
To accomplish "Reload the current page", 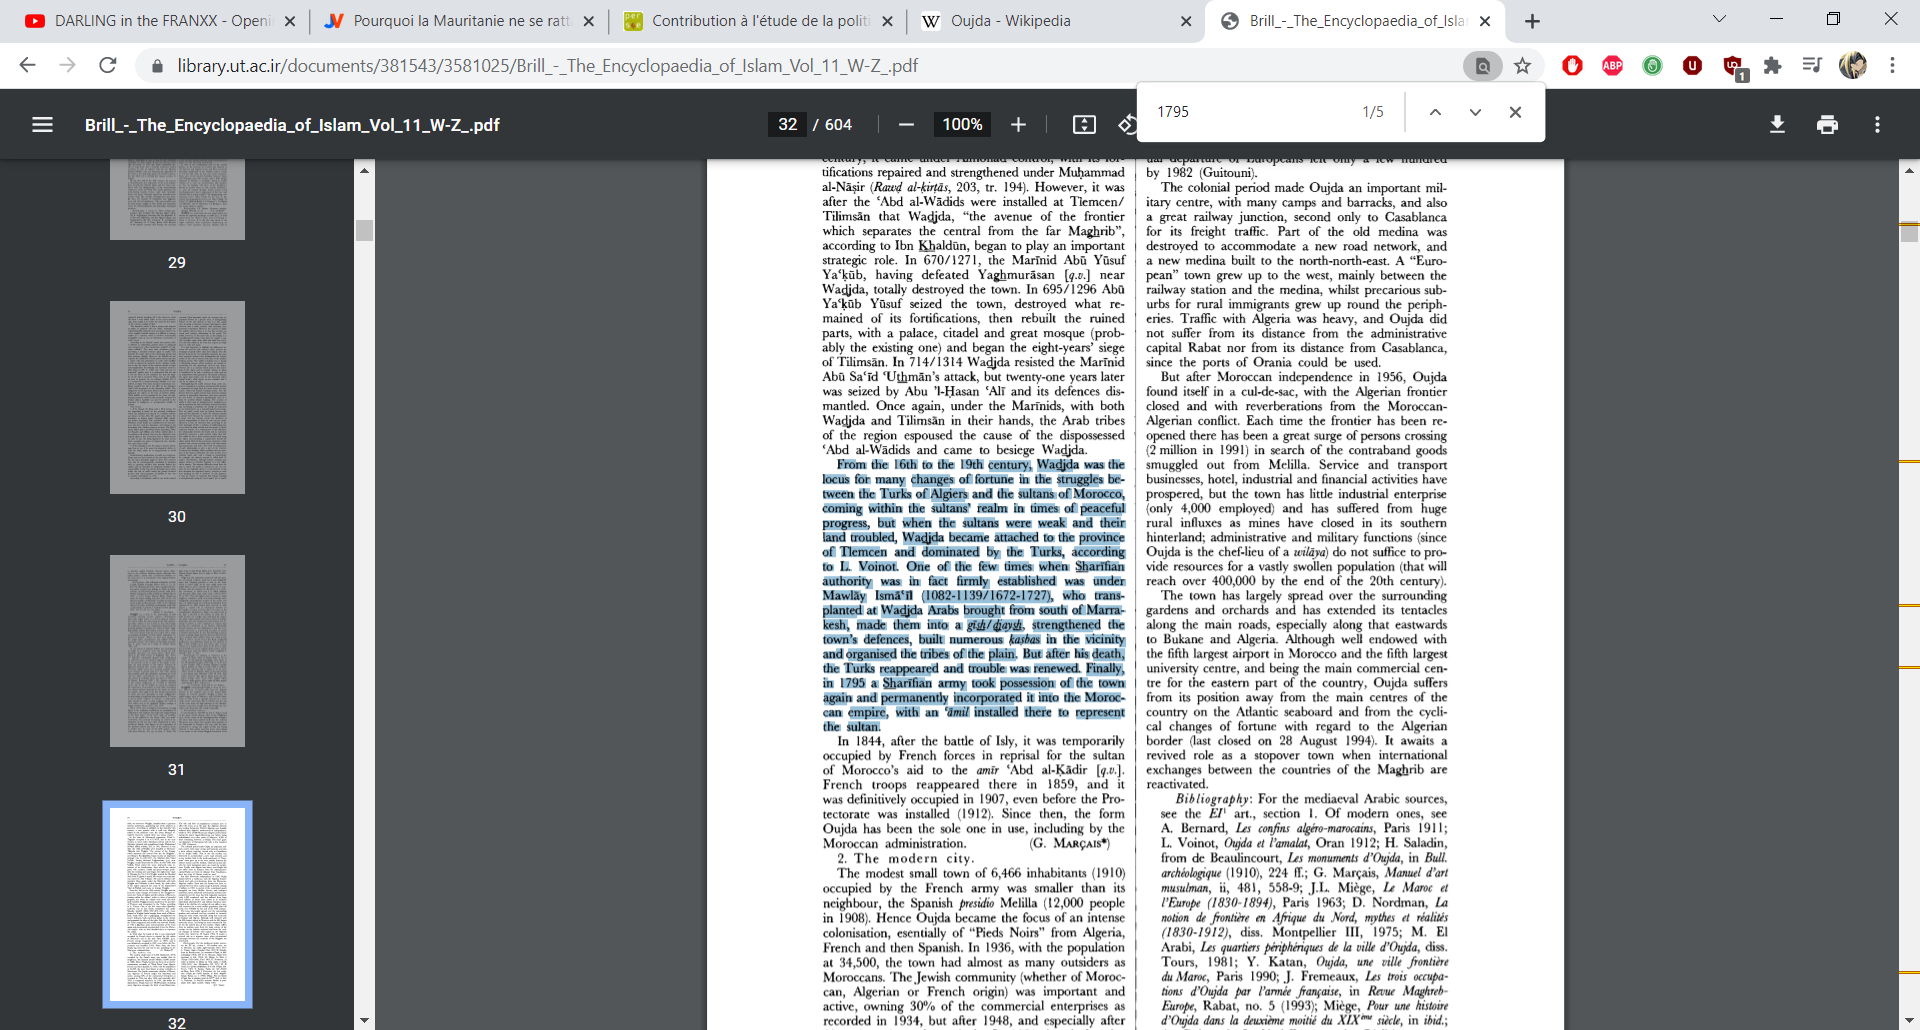I will [x=108, y=66].
